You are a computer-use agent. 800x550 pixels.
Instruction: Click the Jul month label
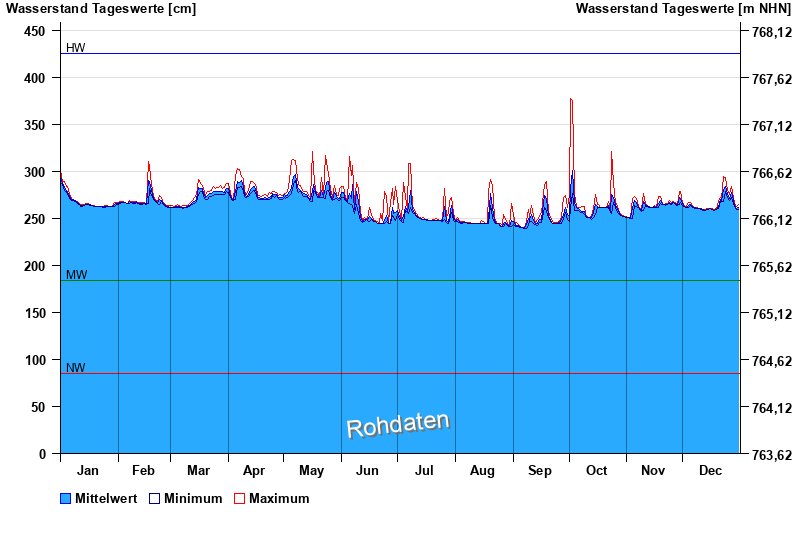pos(424,470)
